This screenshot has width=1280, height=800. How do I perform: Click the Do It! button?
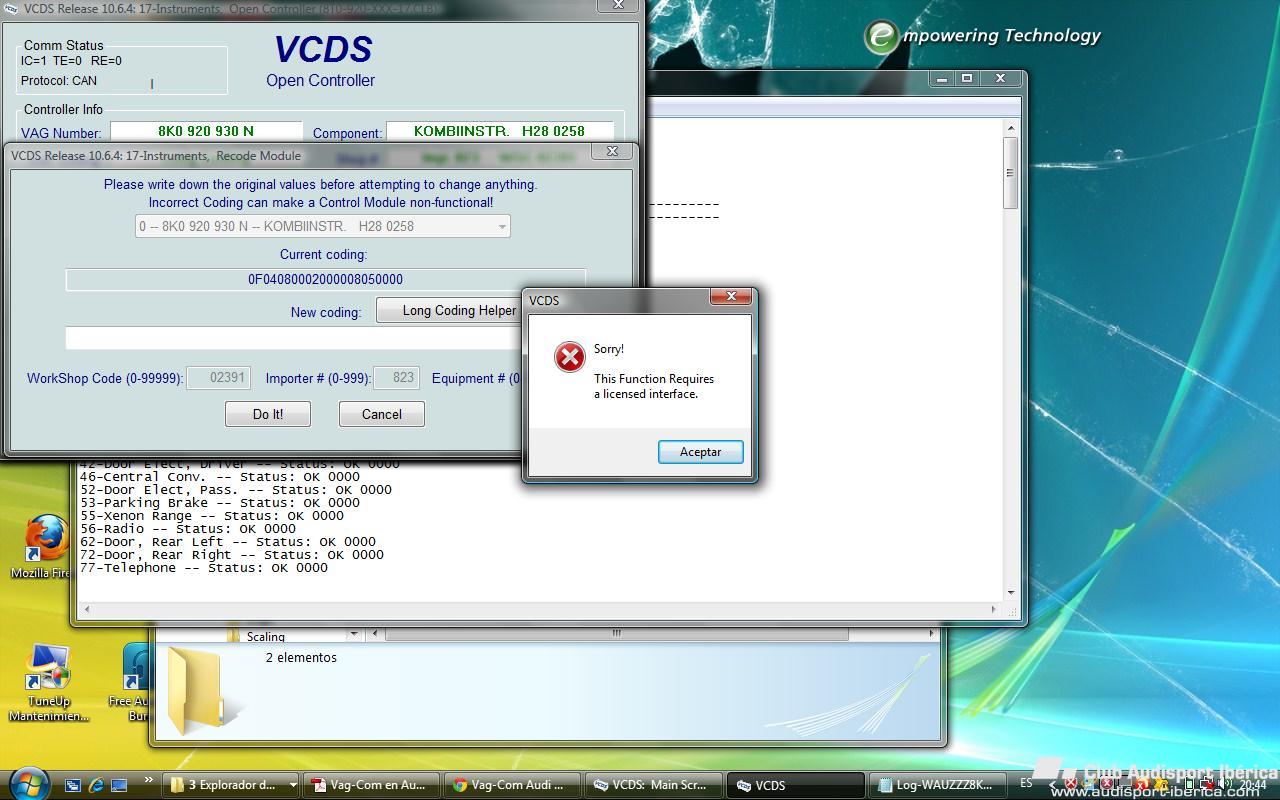coord(268,414)
